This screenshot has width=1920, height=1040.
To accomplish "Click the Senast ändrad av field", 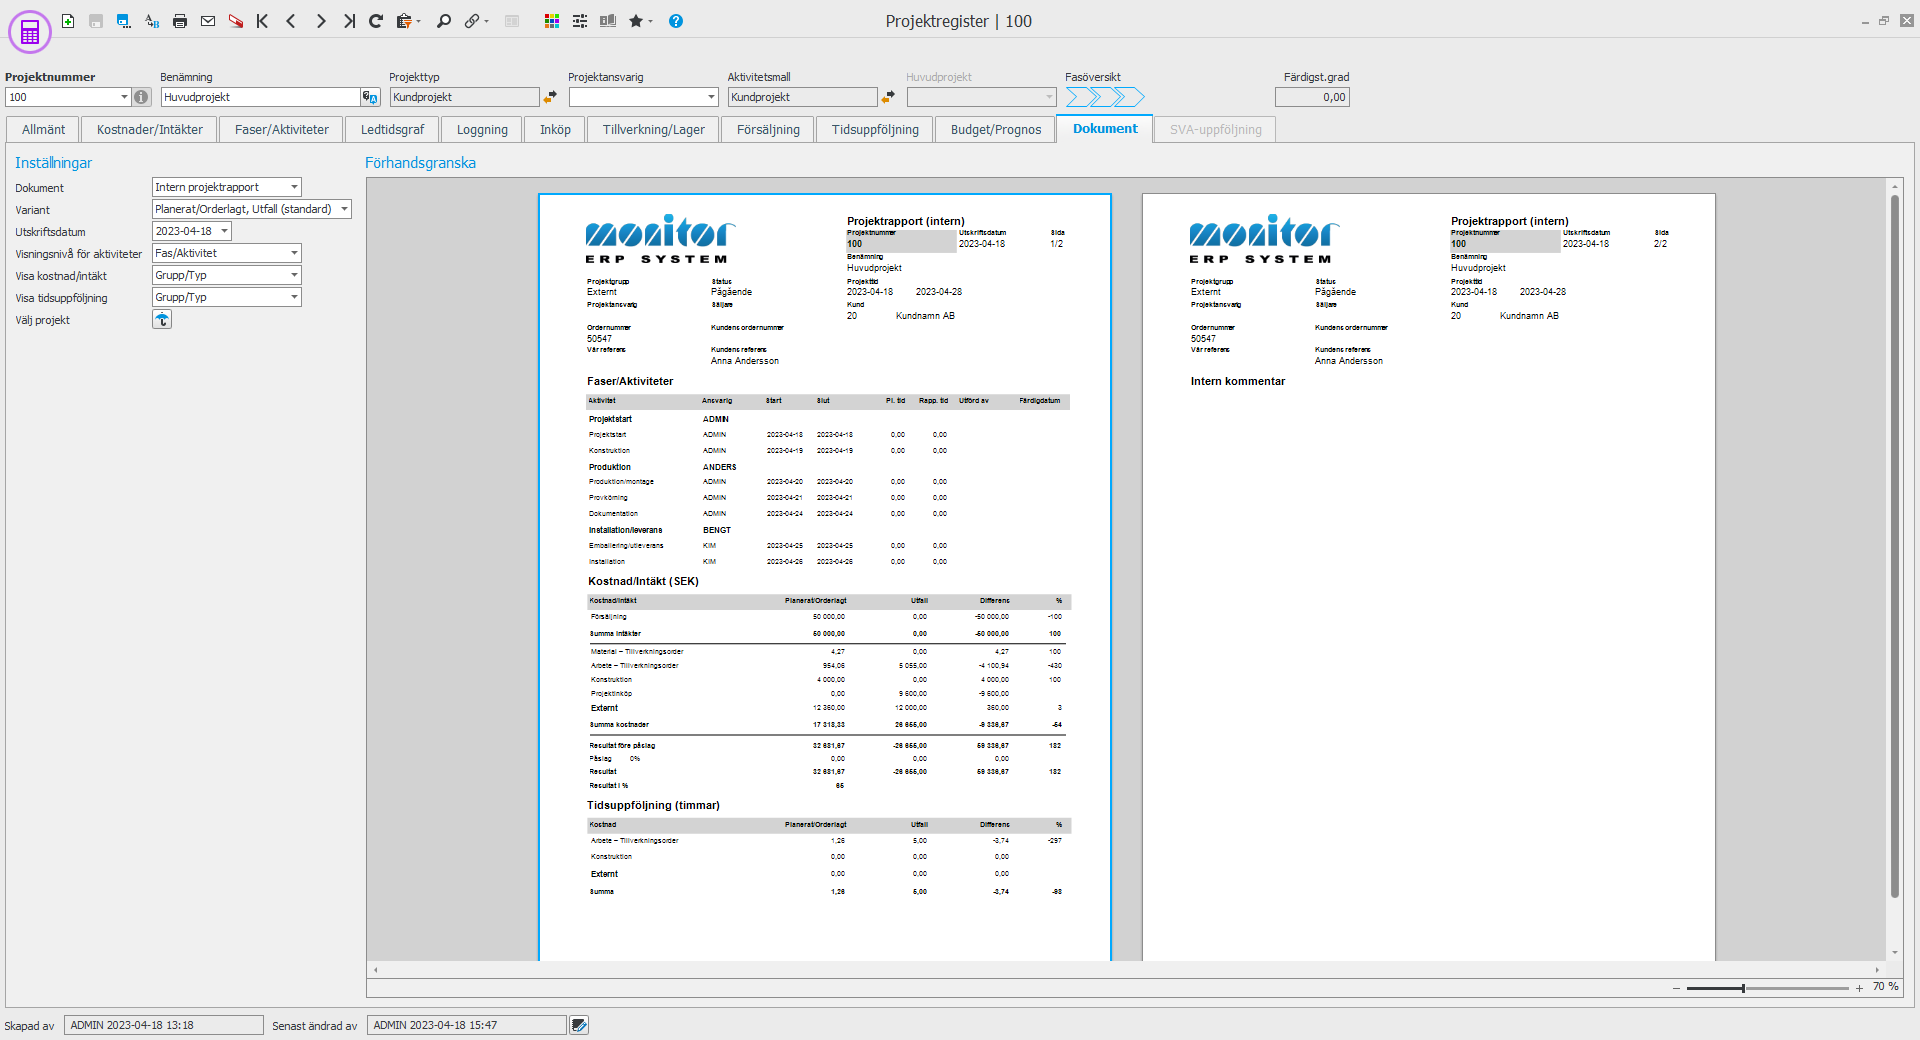I will coord(466,1025).
